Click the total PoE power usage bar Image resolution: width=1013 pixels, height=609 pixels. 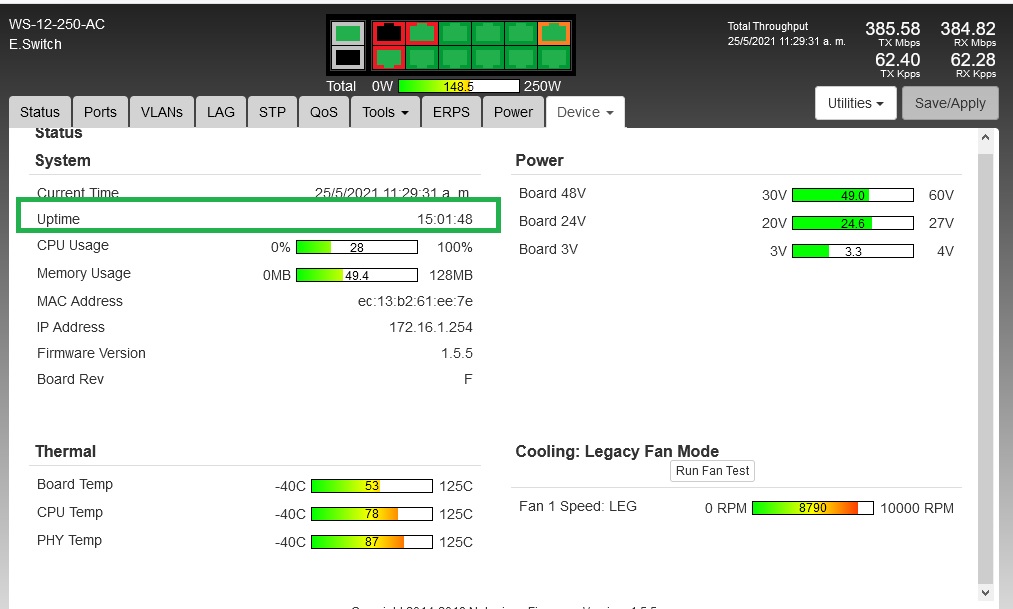pyautogui.click(x=458, y=86)
